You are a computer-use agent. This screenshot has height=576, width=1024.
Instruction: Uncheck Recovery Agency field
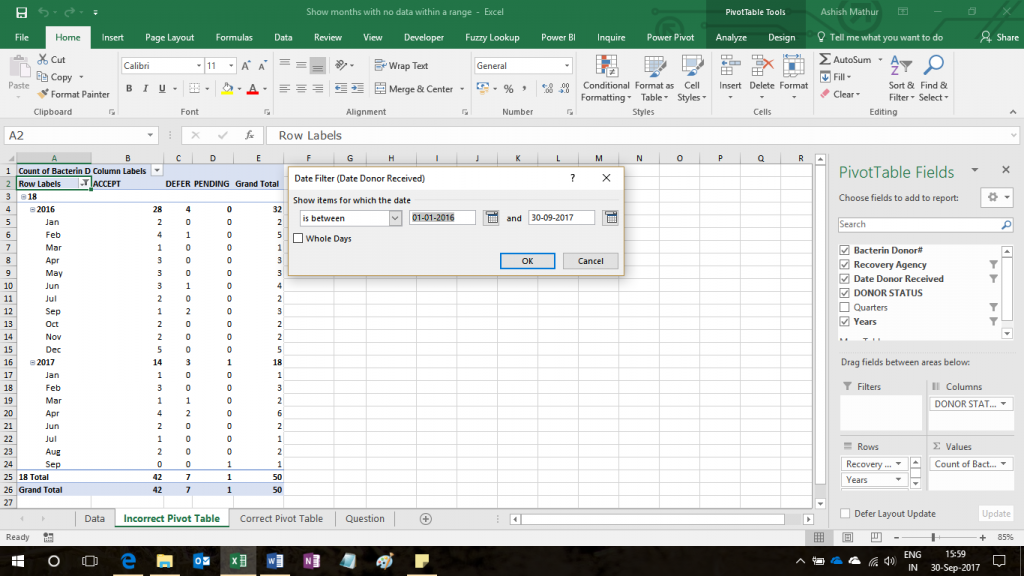pos(844,264)
